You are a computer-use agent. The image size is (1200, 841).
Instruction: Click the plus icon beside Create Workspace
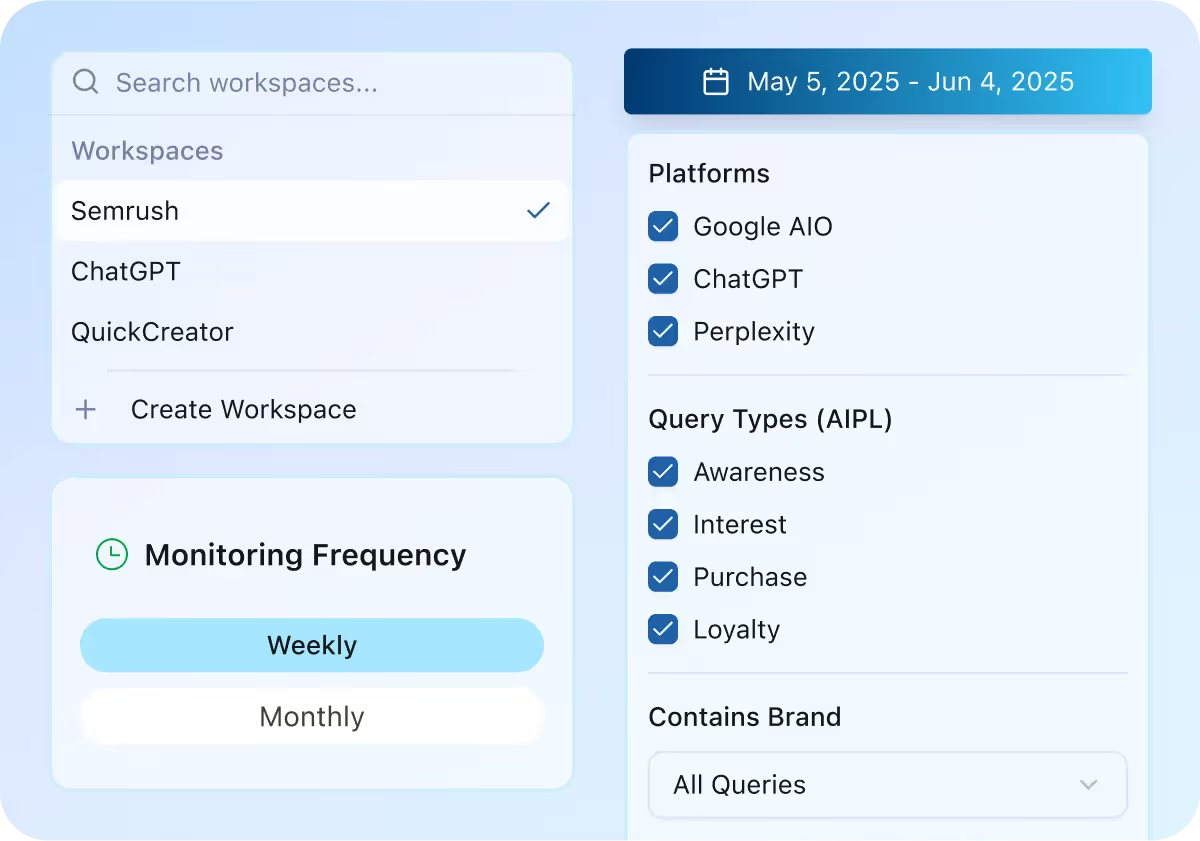tap(86, 410)
